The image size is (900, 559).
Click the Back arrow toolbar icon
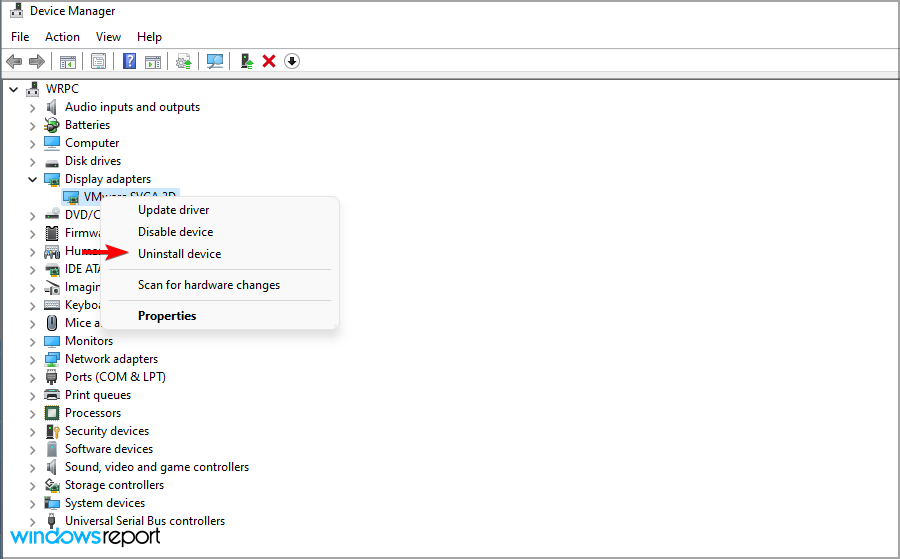pyautogui.click(x=14, y=61)
